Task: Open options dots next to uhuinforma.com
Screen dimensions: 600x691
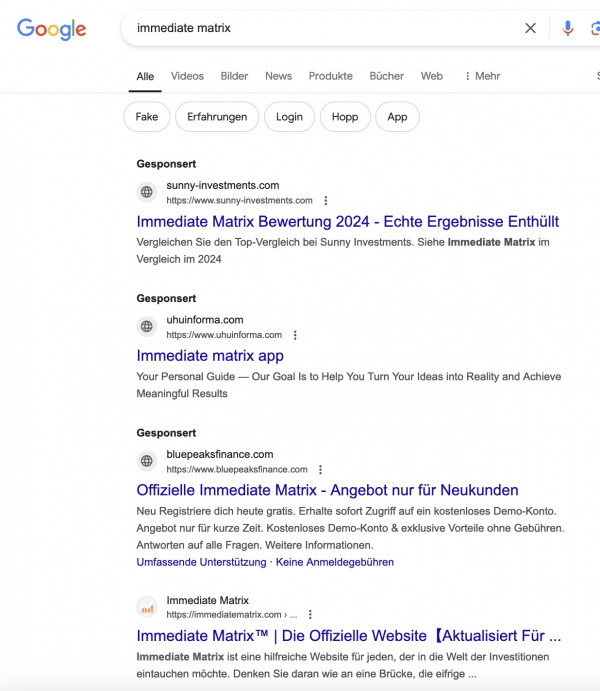Action: tap(295, 335)
